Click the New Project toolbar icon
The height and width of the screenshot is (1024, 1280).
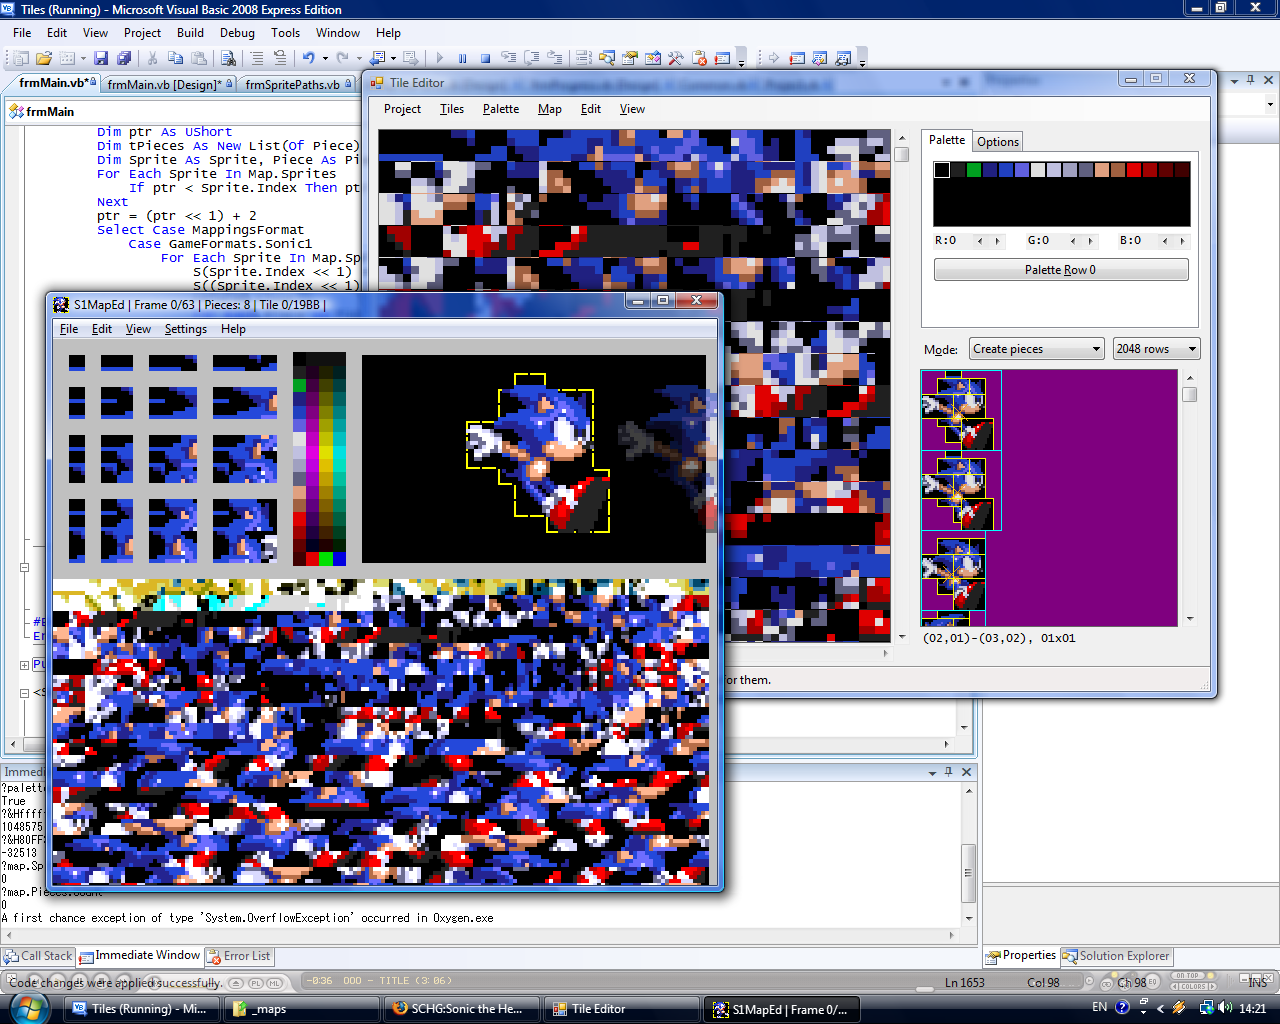click(x=20, y=58)
